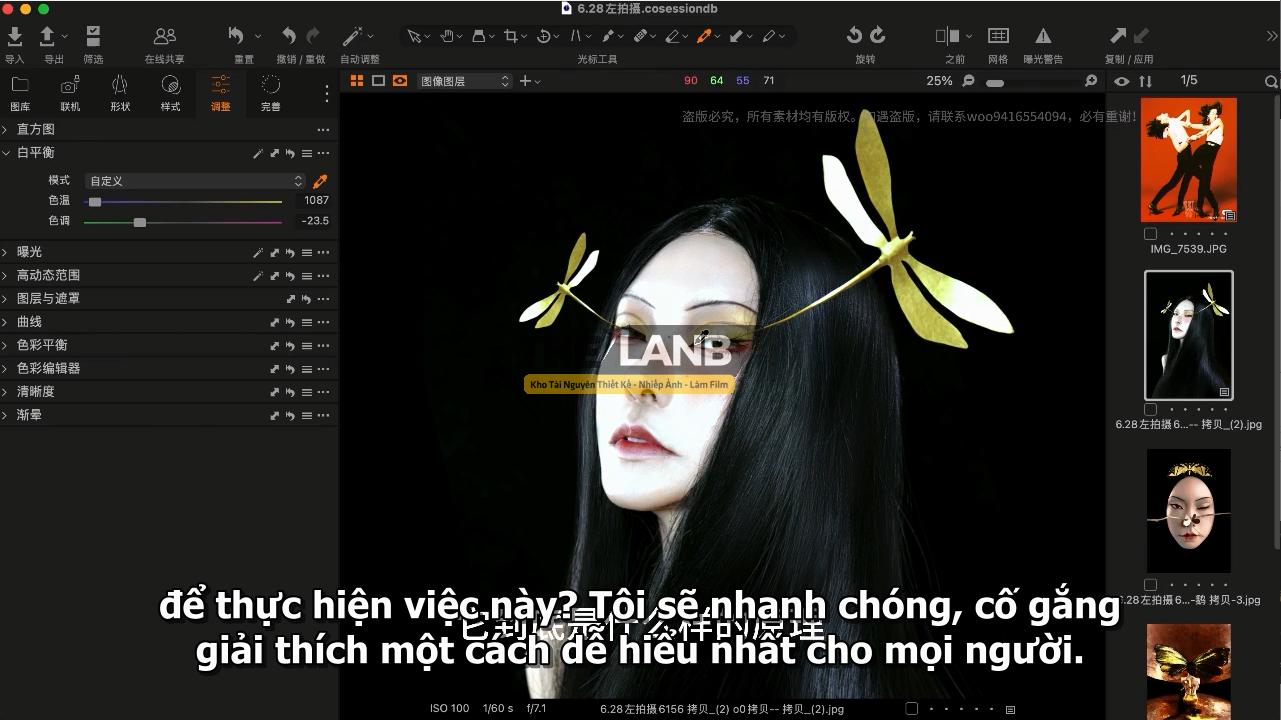Select the golden mask face thumbnail
Viewport: 1281px width, 720px height.
[x=1188, y=511]
